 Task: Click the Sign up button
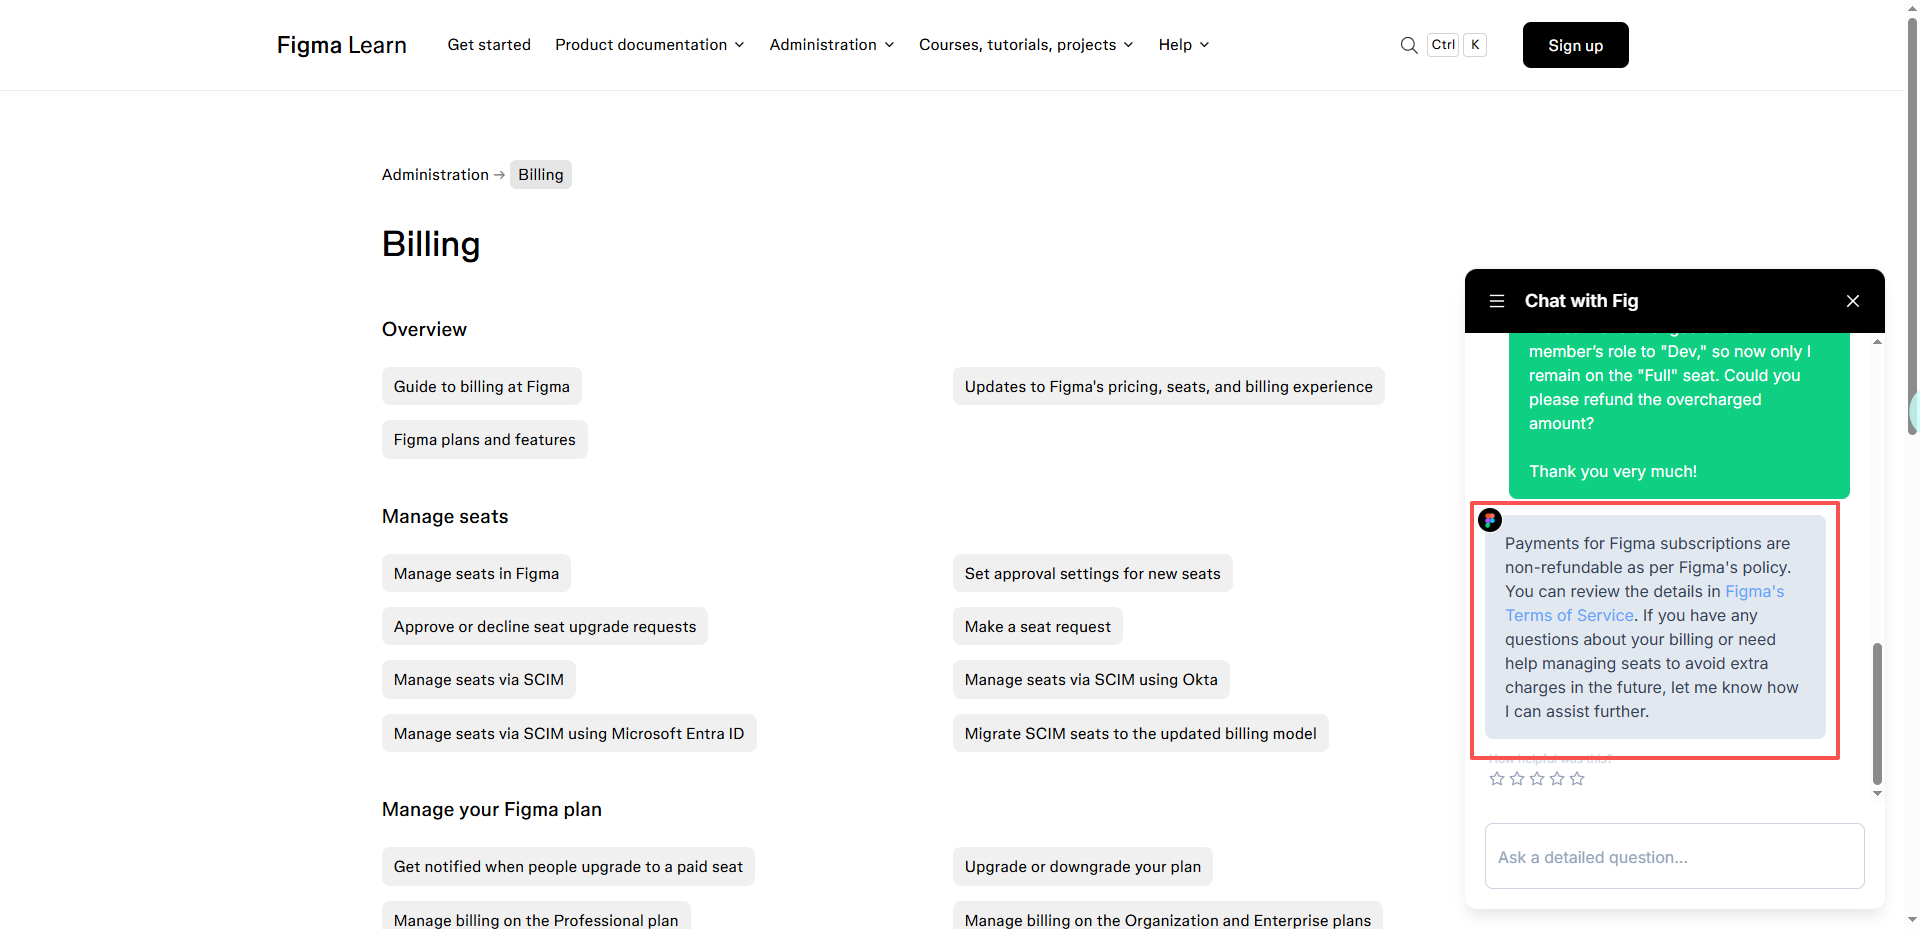1575,45
